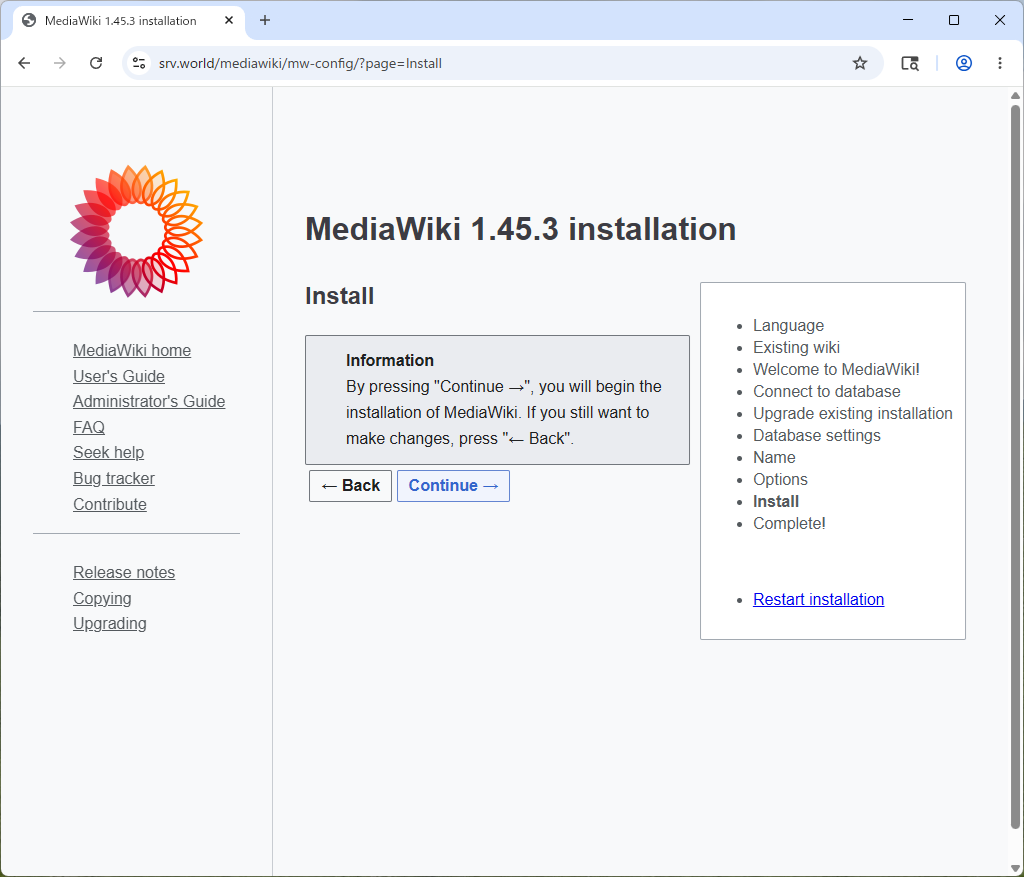
Task: Open the Seek help link
Action: point(108,453)
